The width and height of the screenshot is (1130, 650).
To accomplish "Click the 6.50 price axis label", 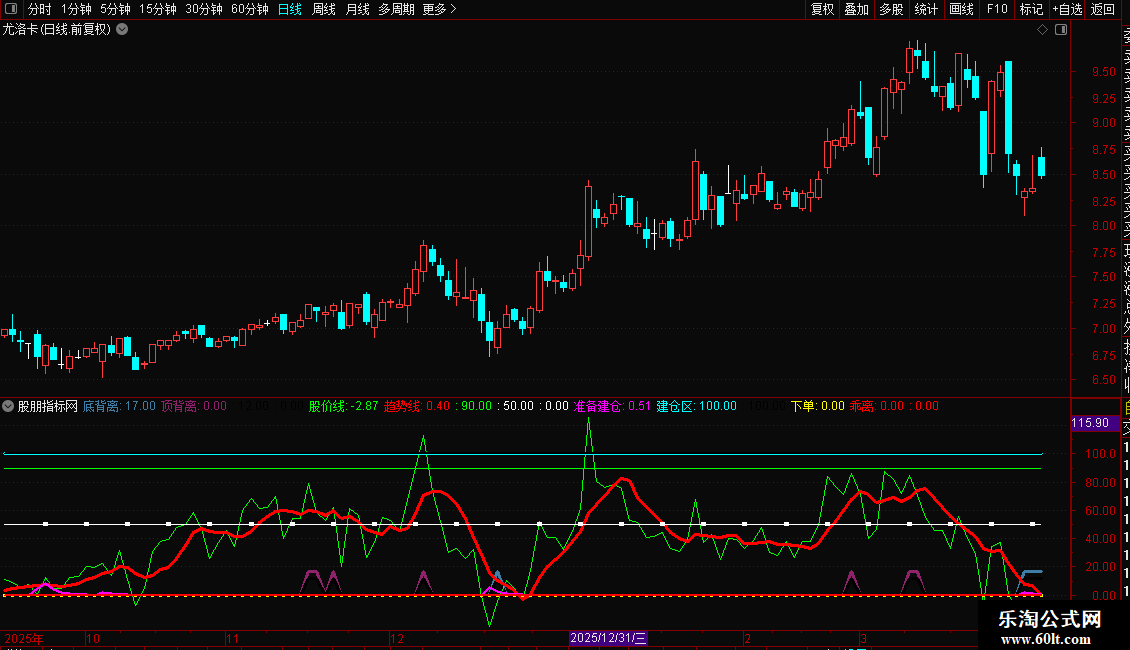I will [1103, 380].
